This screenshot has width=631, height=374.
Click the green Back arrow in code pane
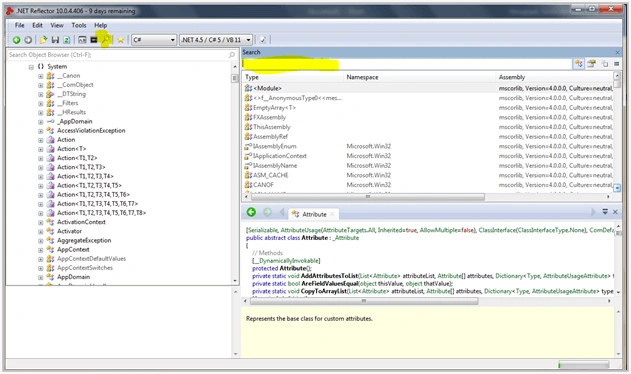pyautogui.click(x=251, y=212)
